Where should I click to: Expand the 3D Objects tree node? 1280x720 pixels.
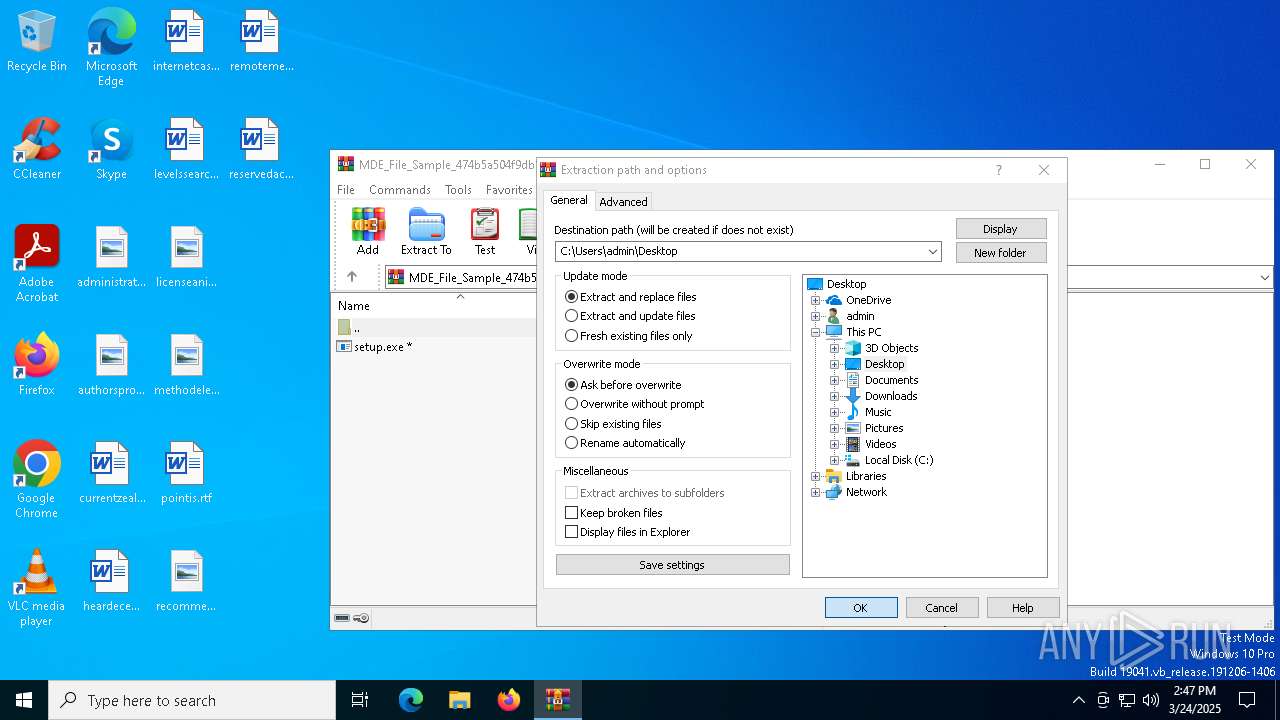point(834,348)
